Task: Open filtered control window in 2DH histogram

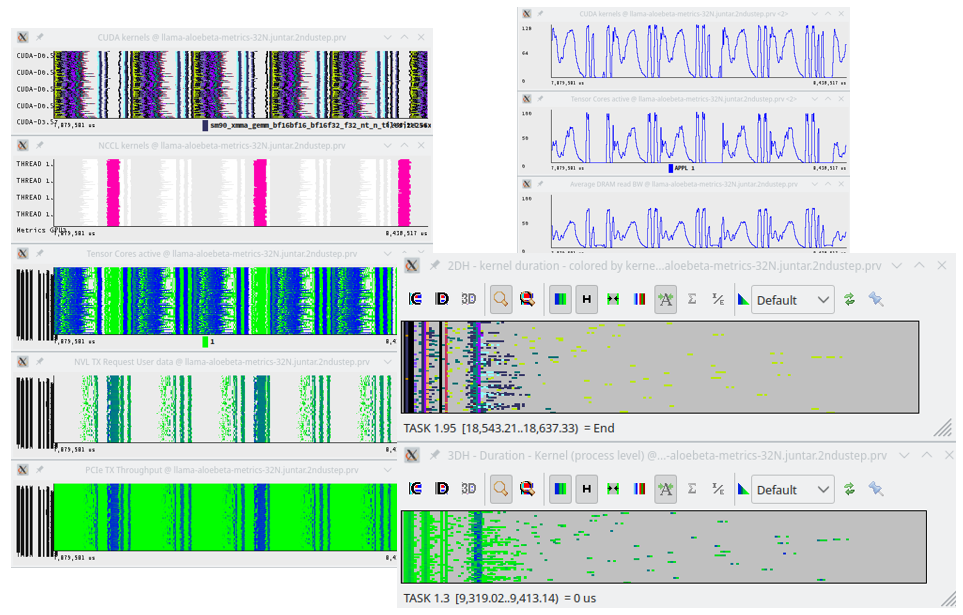Action: coord(527,299)
